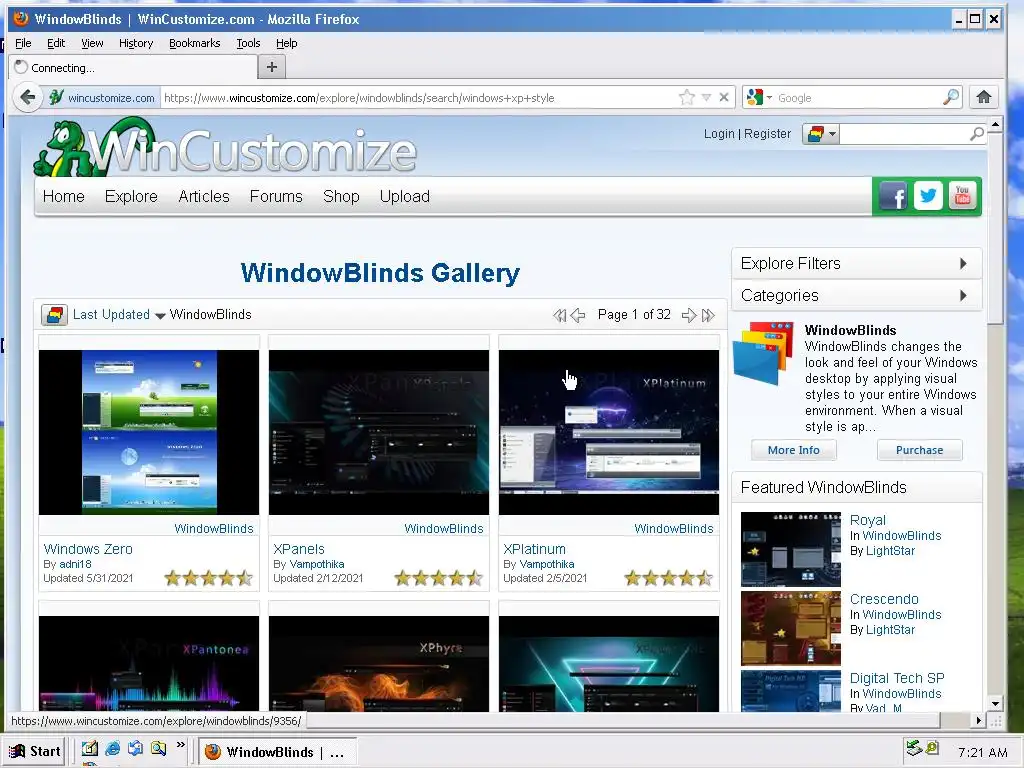Viewport: 1024px width, 768px height.
Task: Open the site search category dropdown
Action: (x=821, y=134)
